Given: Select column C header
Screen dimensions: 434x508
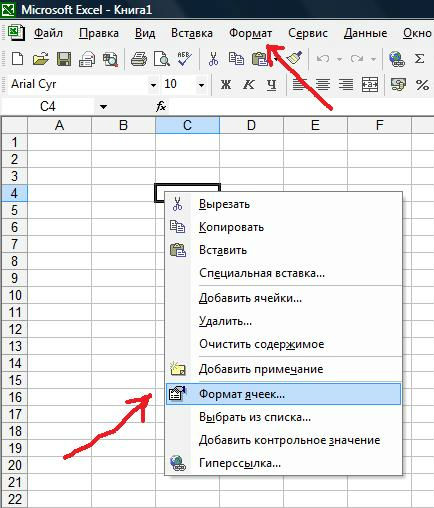Looking at the screenshot, I should (x=187, y=125).
